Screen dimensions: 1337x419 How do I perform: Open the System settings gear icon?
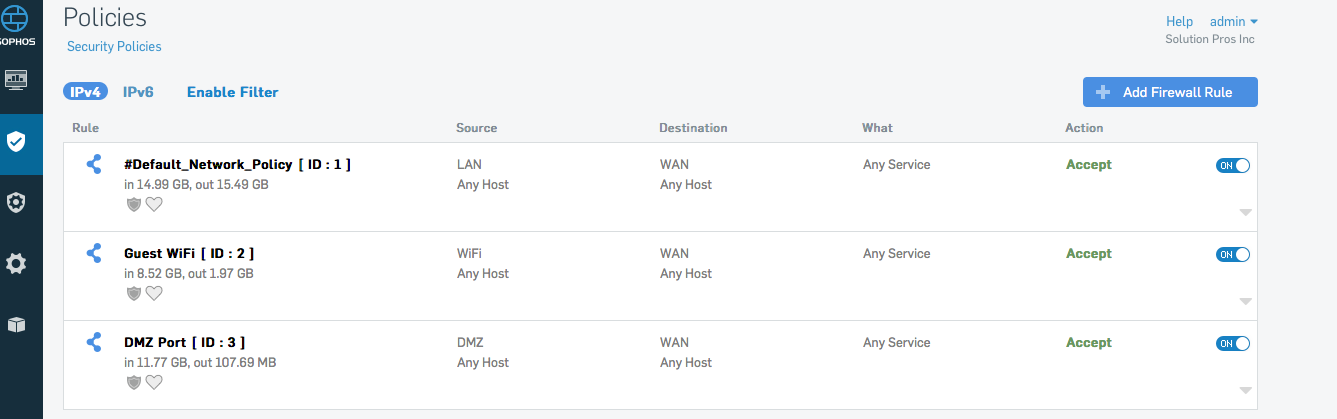coord(16,264)
